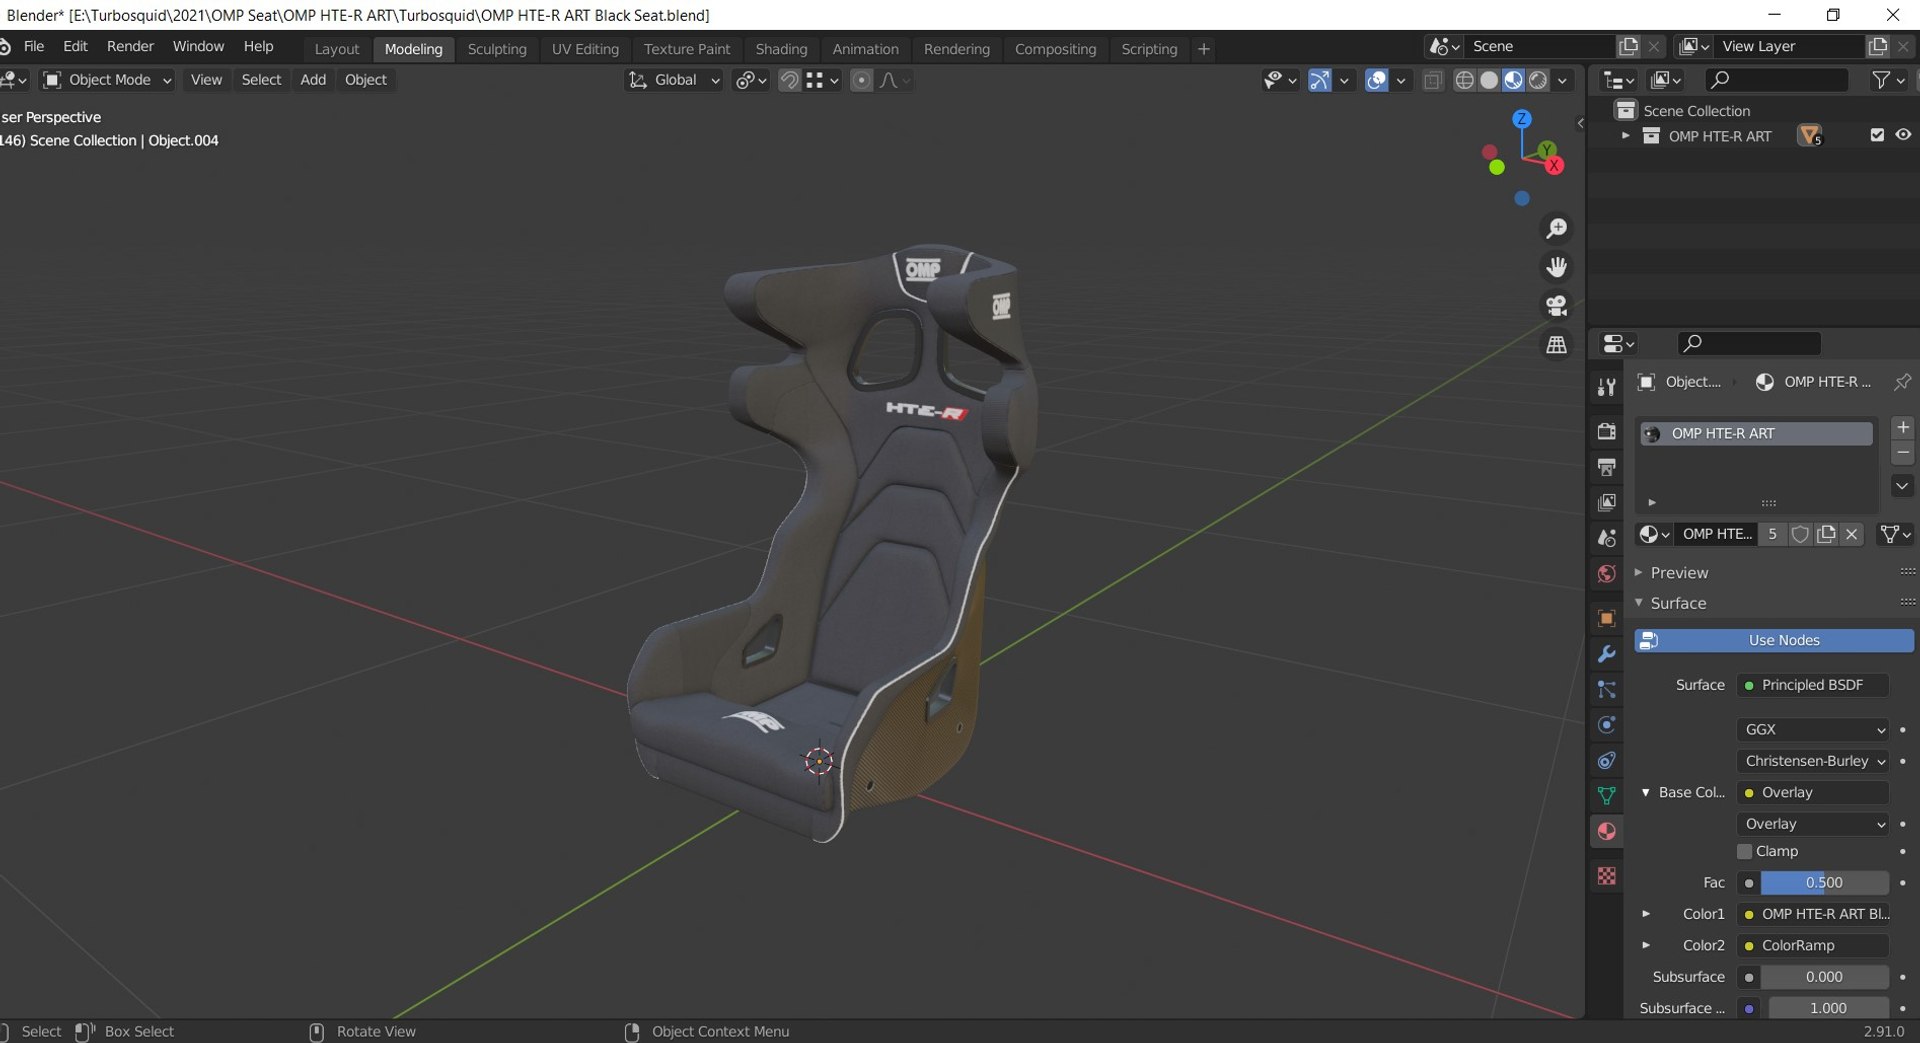Open the Global transform orientation dropdown
The width and height of the screenshot is (1920, 1043).
673,80
